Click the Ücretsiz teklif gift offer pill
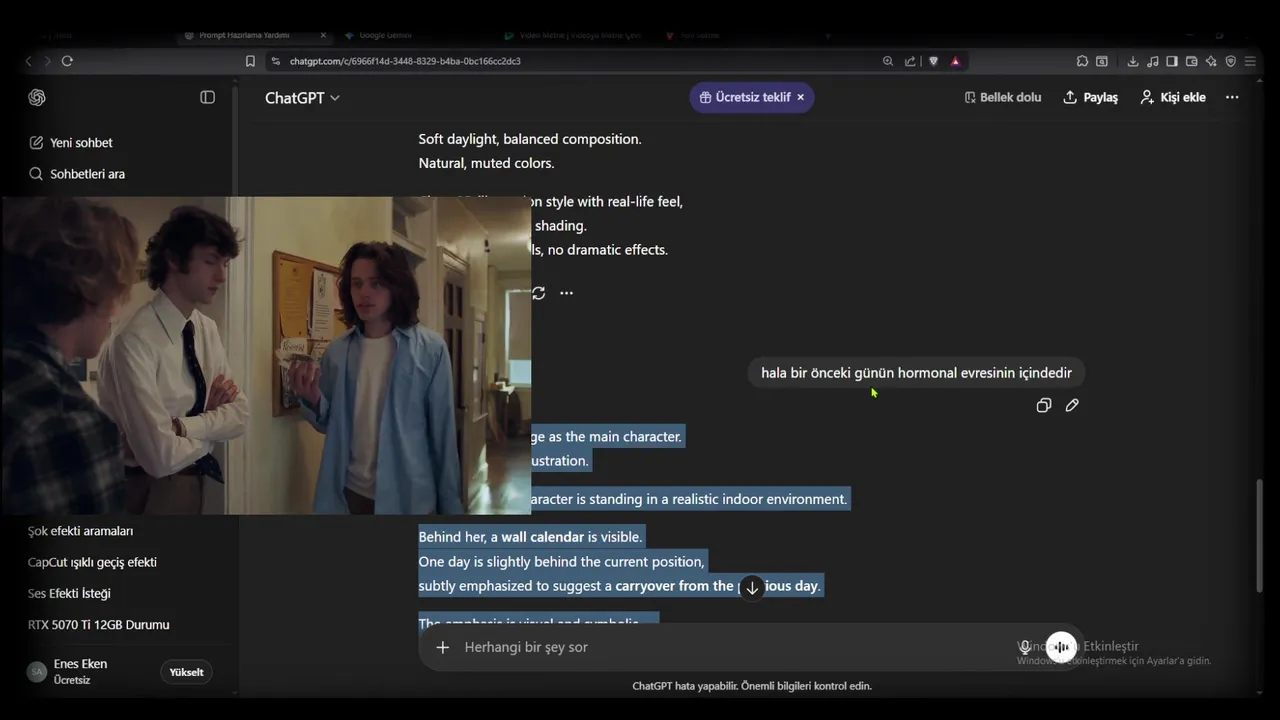Viewport: 1280px width, 720px height. (745, 97)
